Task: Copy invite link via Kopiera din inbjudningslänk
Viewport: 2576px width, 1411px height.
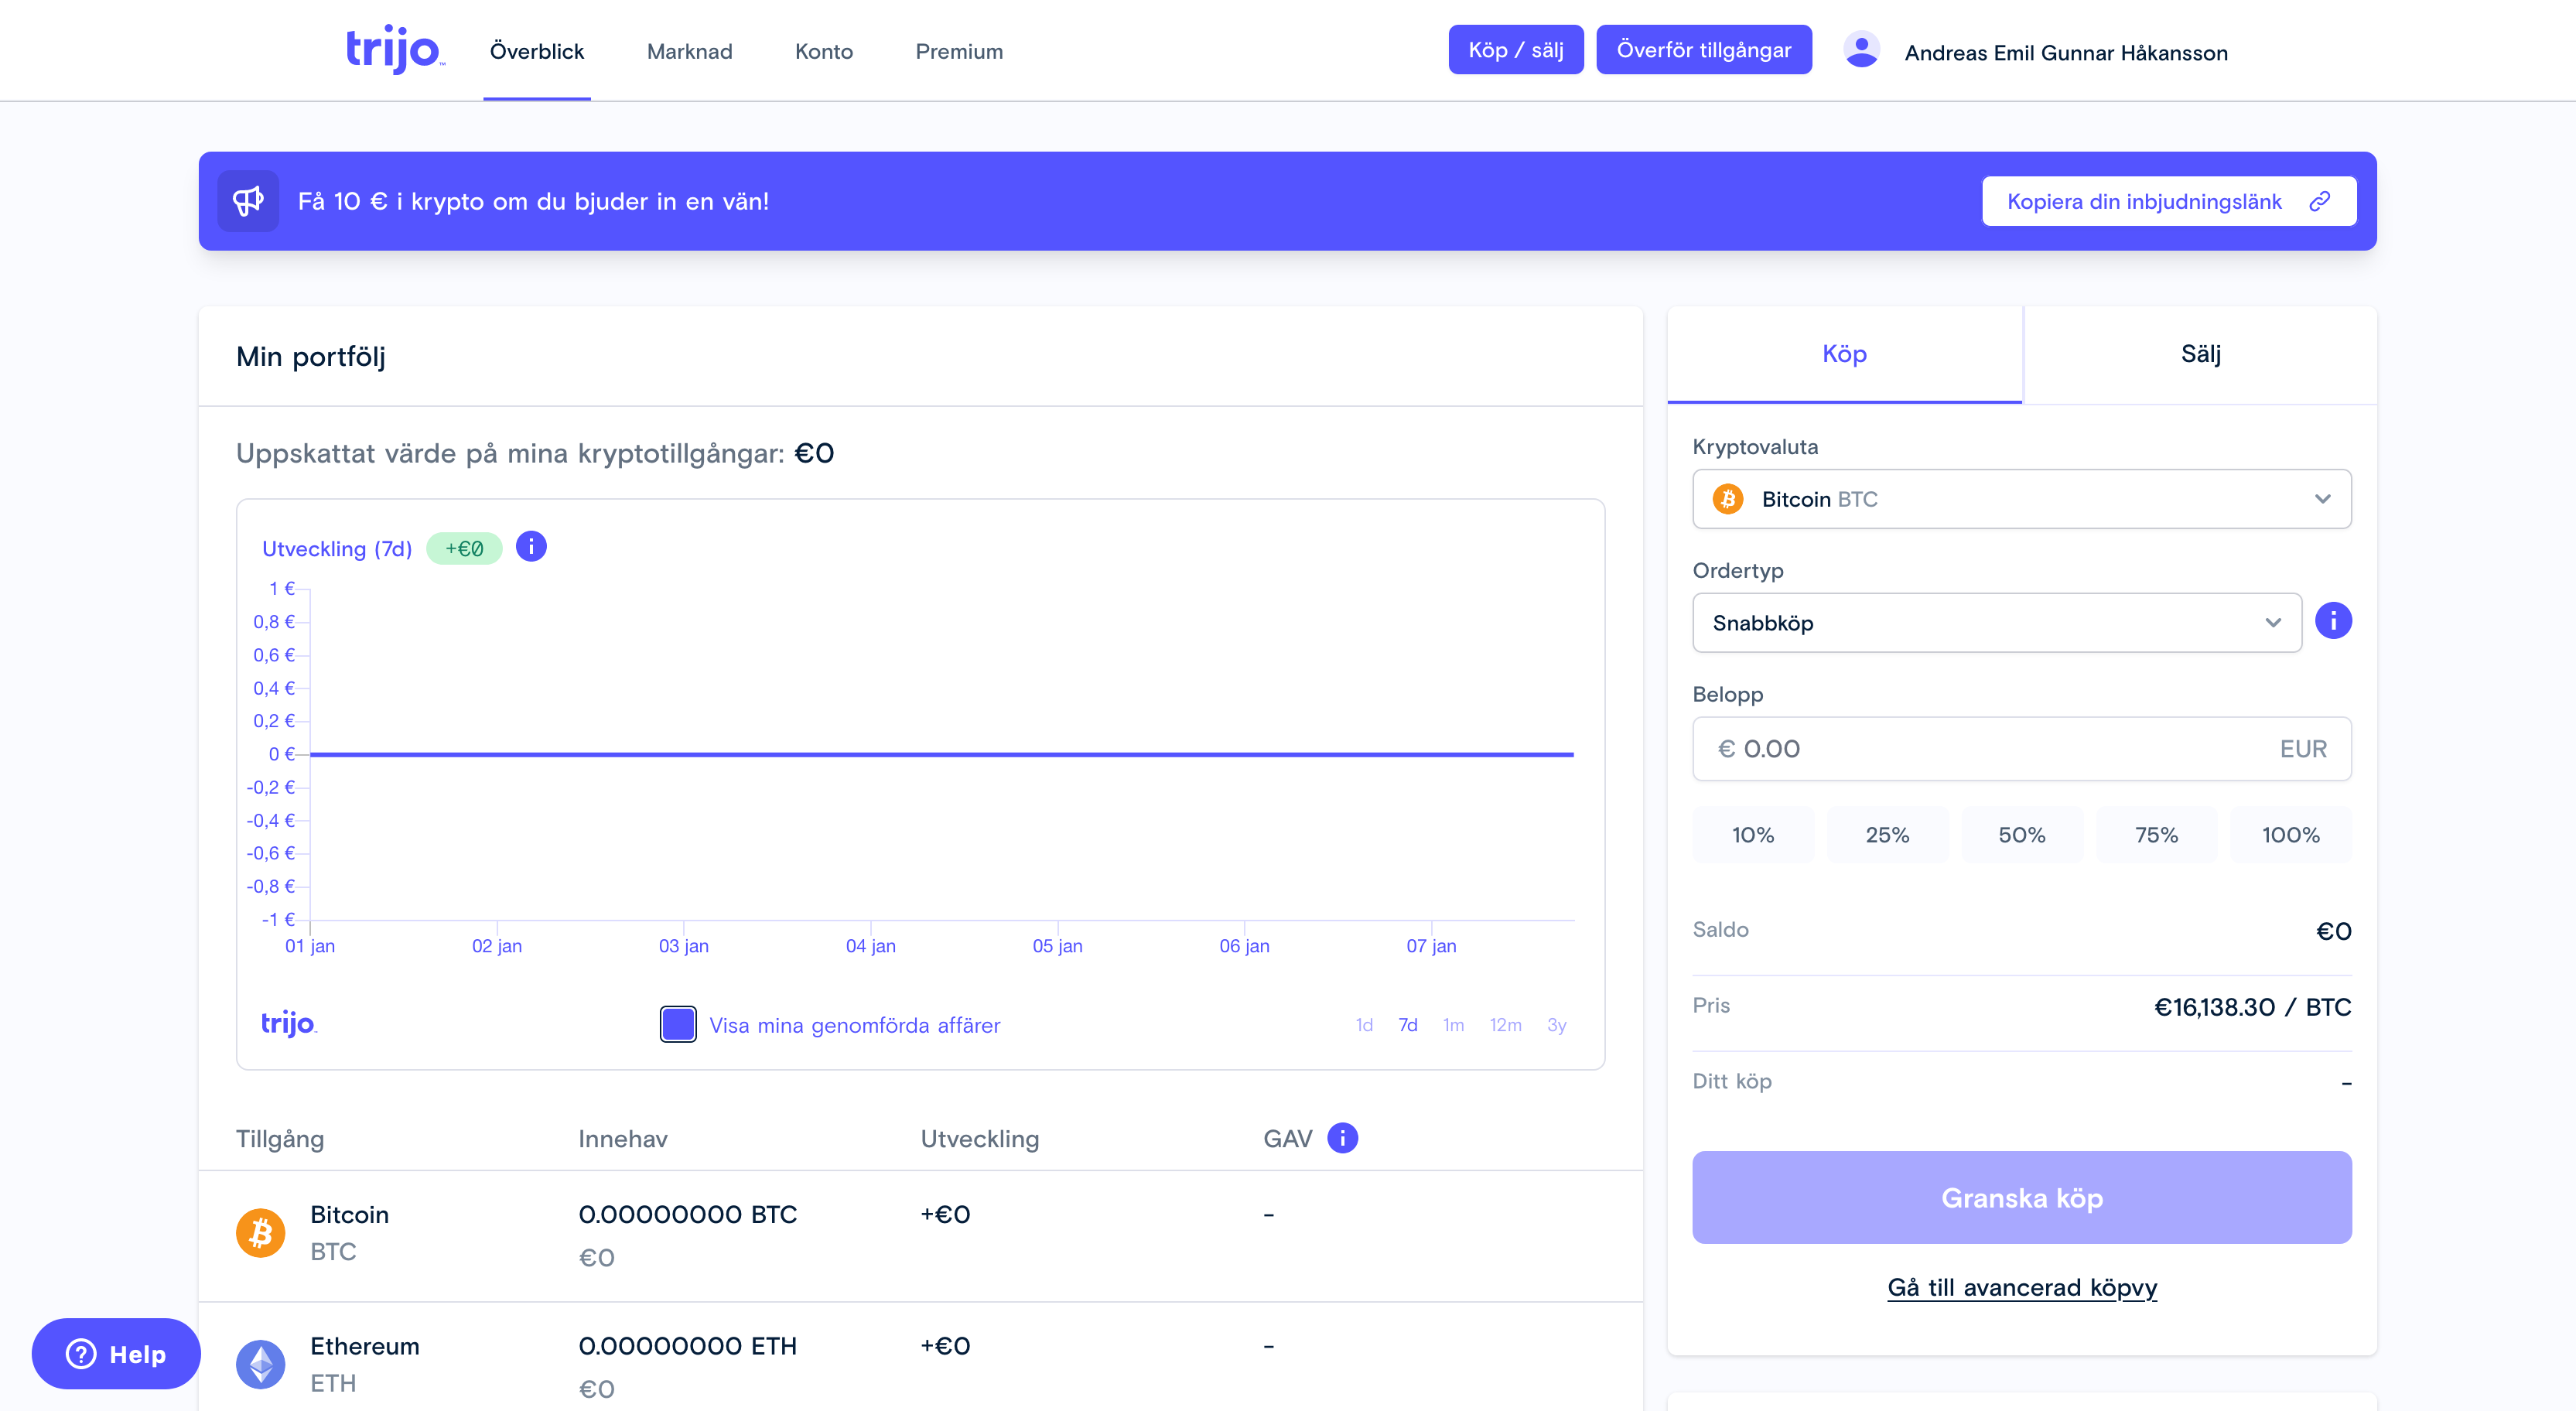Action: click(2168, 202)
